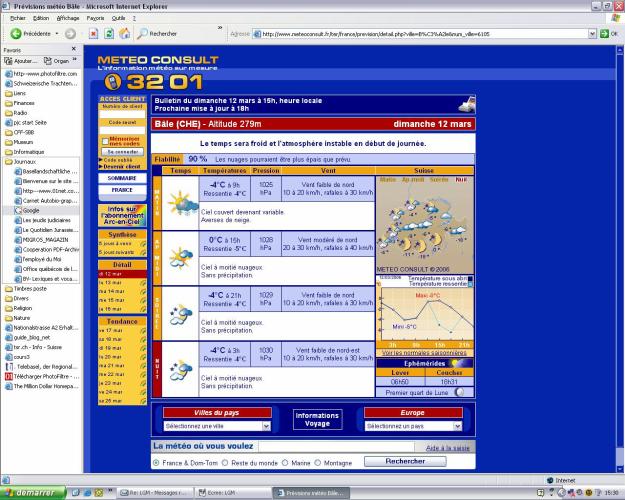Open the Affichage menu
Viewport: 625px width, 500px height.
pyautogui.click(x=68, y=18)
